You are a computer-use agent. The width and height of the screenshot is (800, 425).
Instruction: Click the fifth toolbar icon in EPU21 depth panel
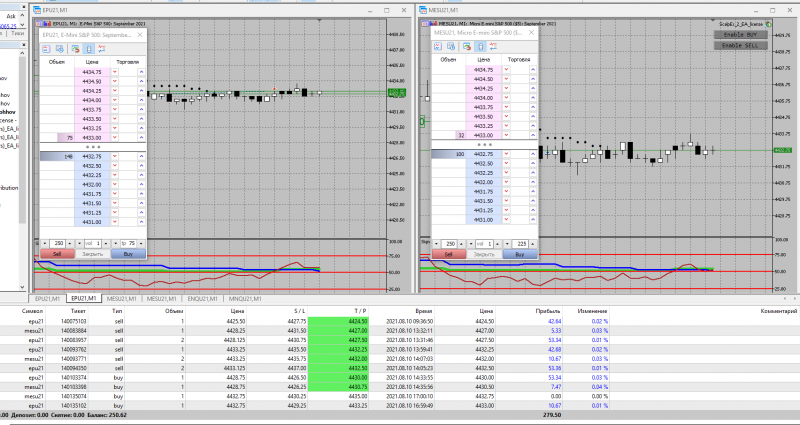coord(100,47)
